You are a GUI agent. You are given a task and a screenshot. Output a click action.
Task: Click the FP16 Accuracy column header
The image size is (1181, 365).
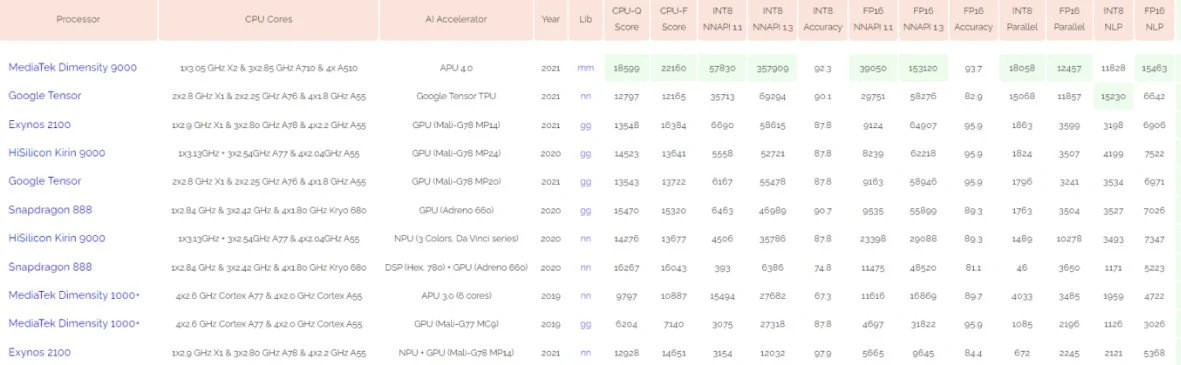click(973, 20)
